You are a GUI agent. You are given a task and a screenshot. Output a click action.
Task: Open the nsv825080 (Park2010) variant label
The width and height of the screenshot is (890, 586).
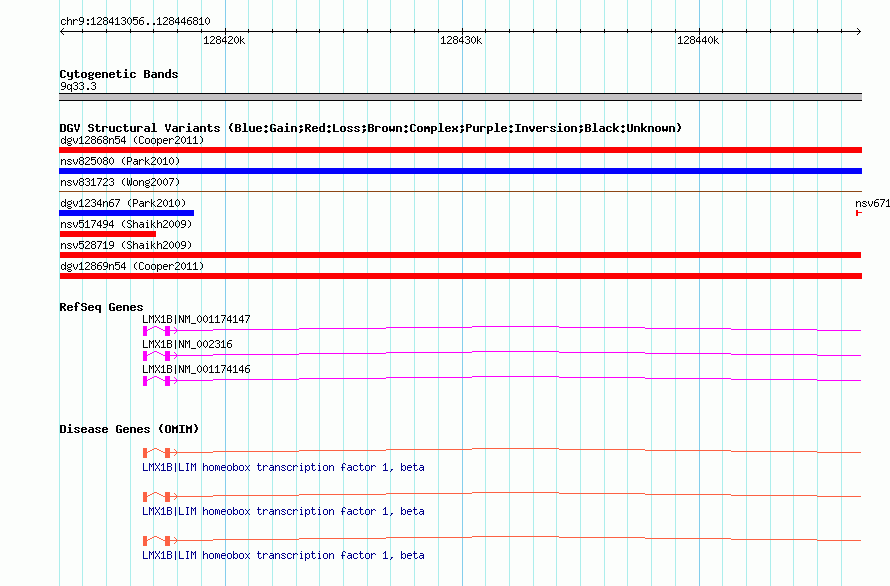[120, 161]
